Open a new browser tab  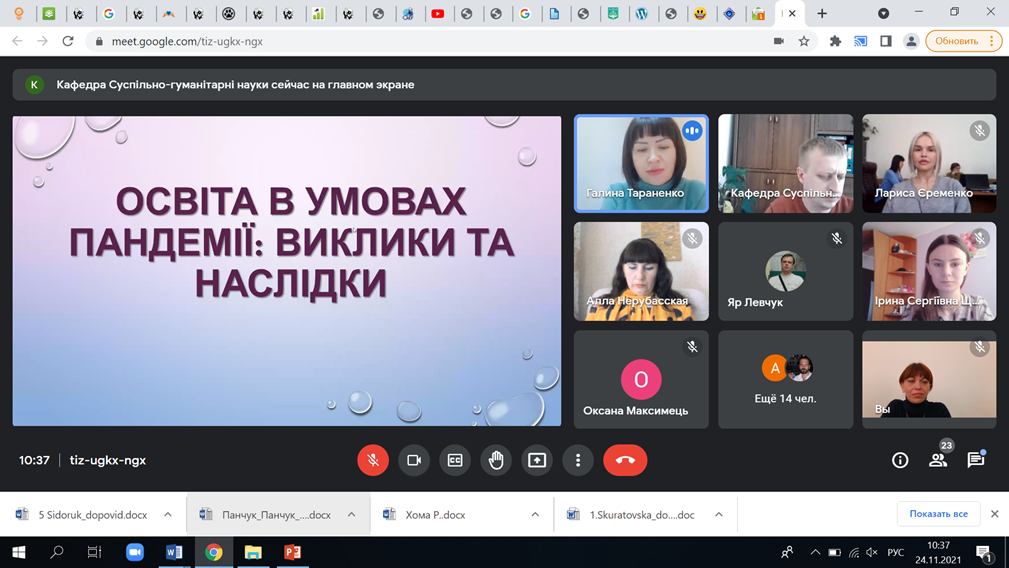click(822, 14)
